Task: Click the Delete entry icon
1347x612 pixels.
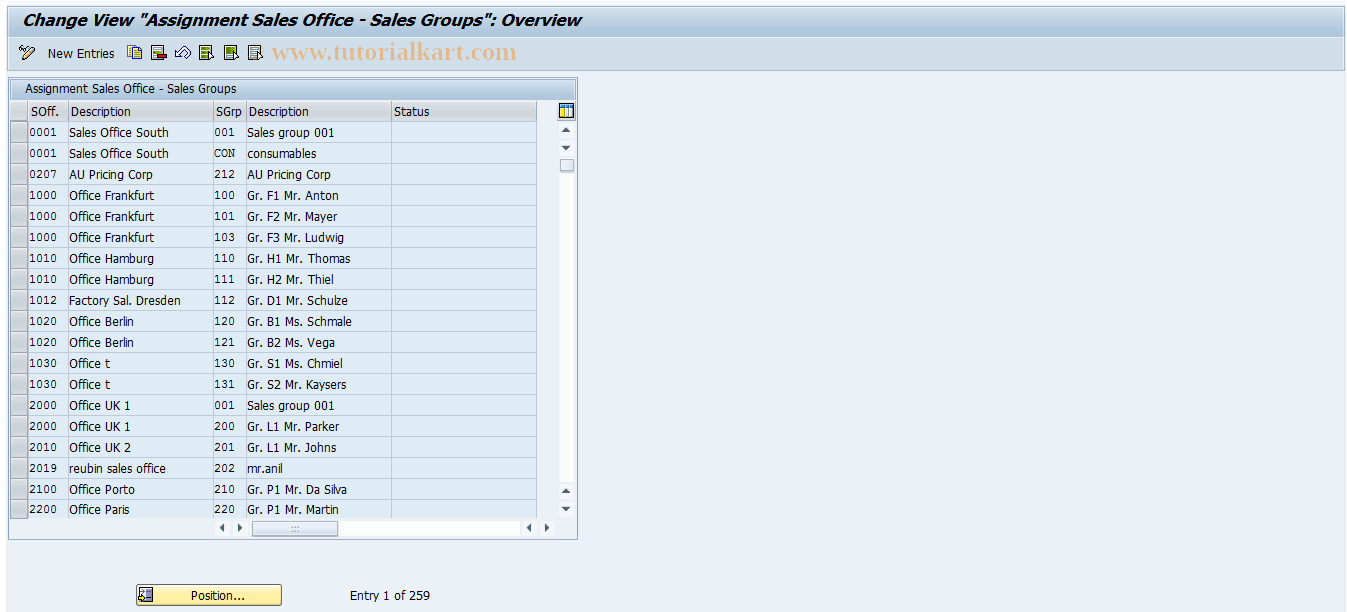Action: [158, 52]
